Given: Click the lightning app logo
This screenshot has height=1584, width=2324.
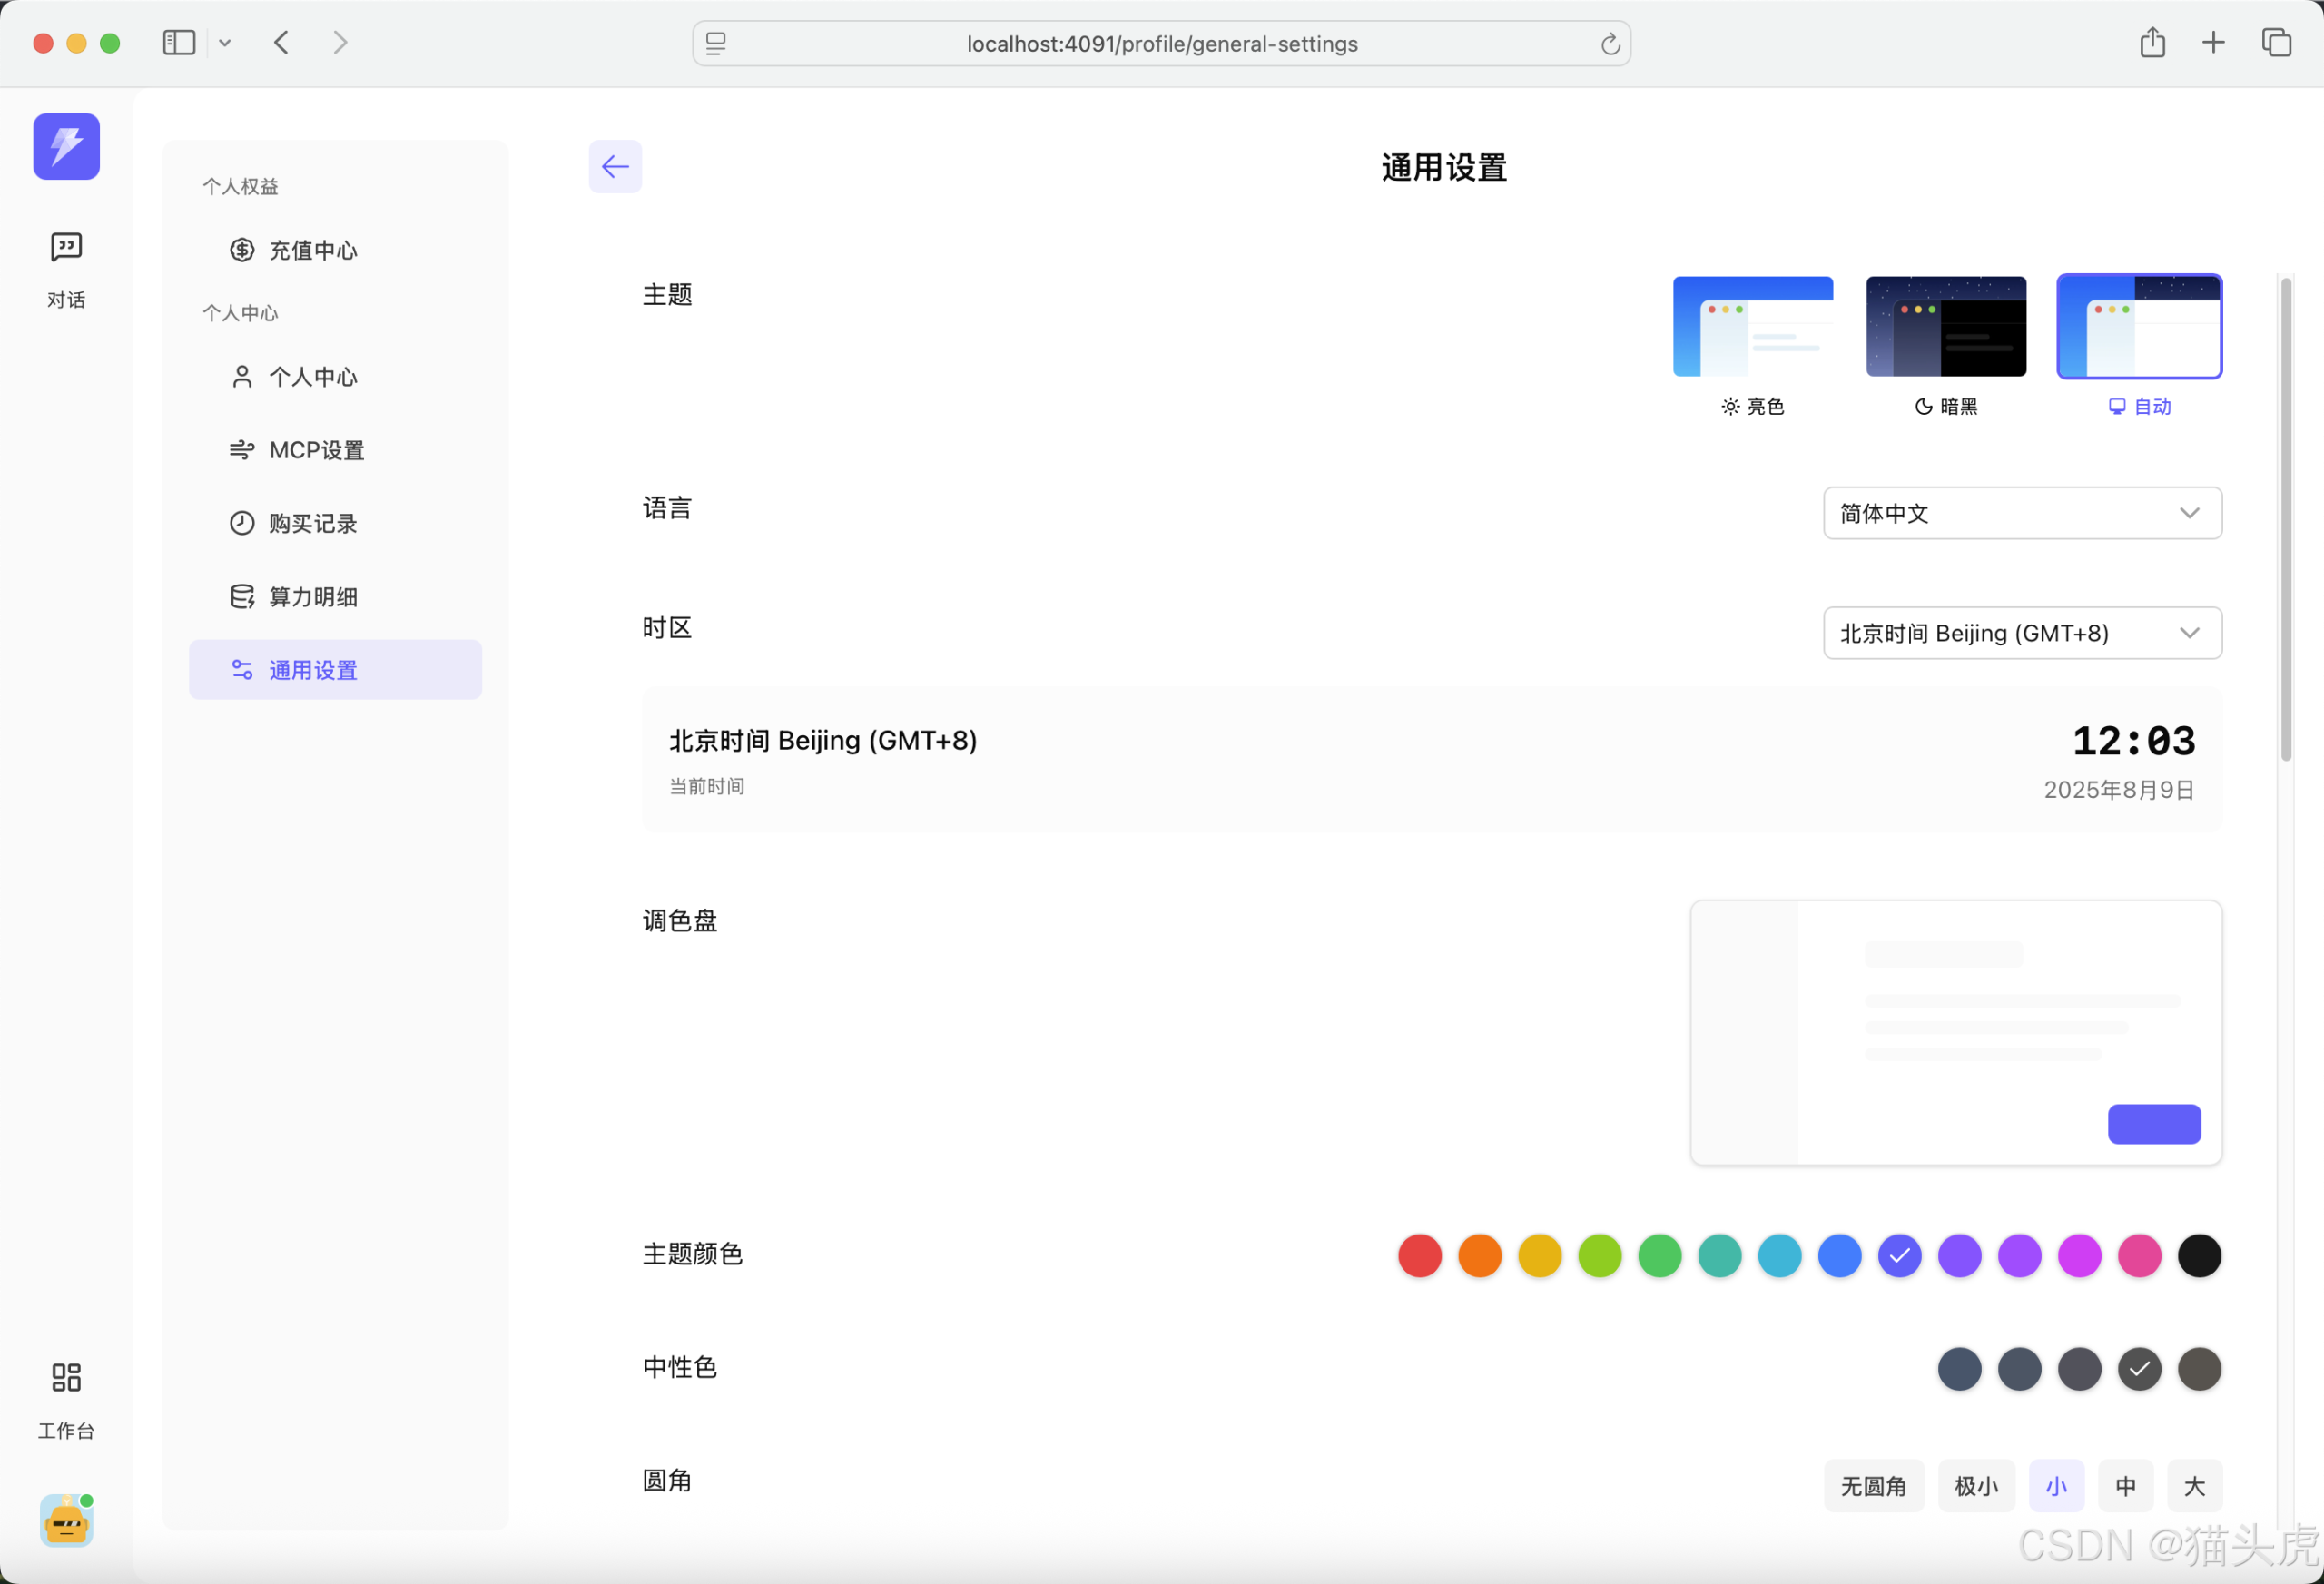Looking at the screenshot, I should [x=65, y=146].
